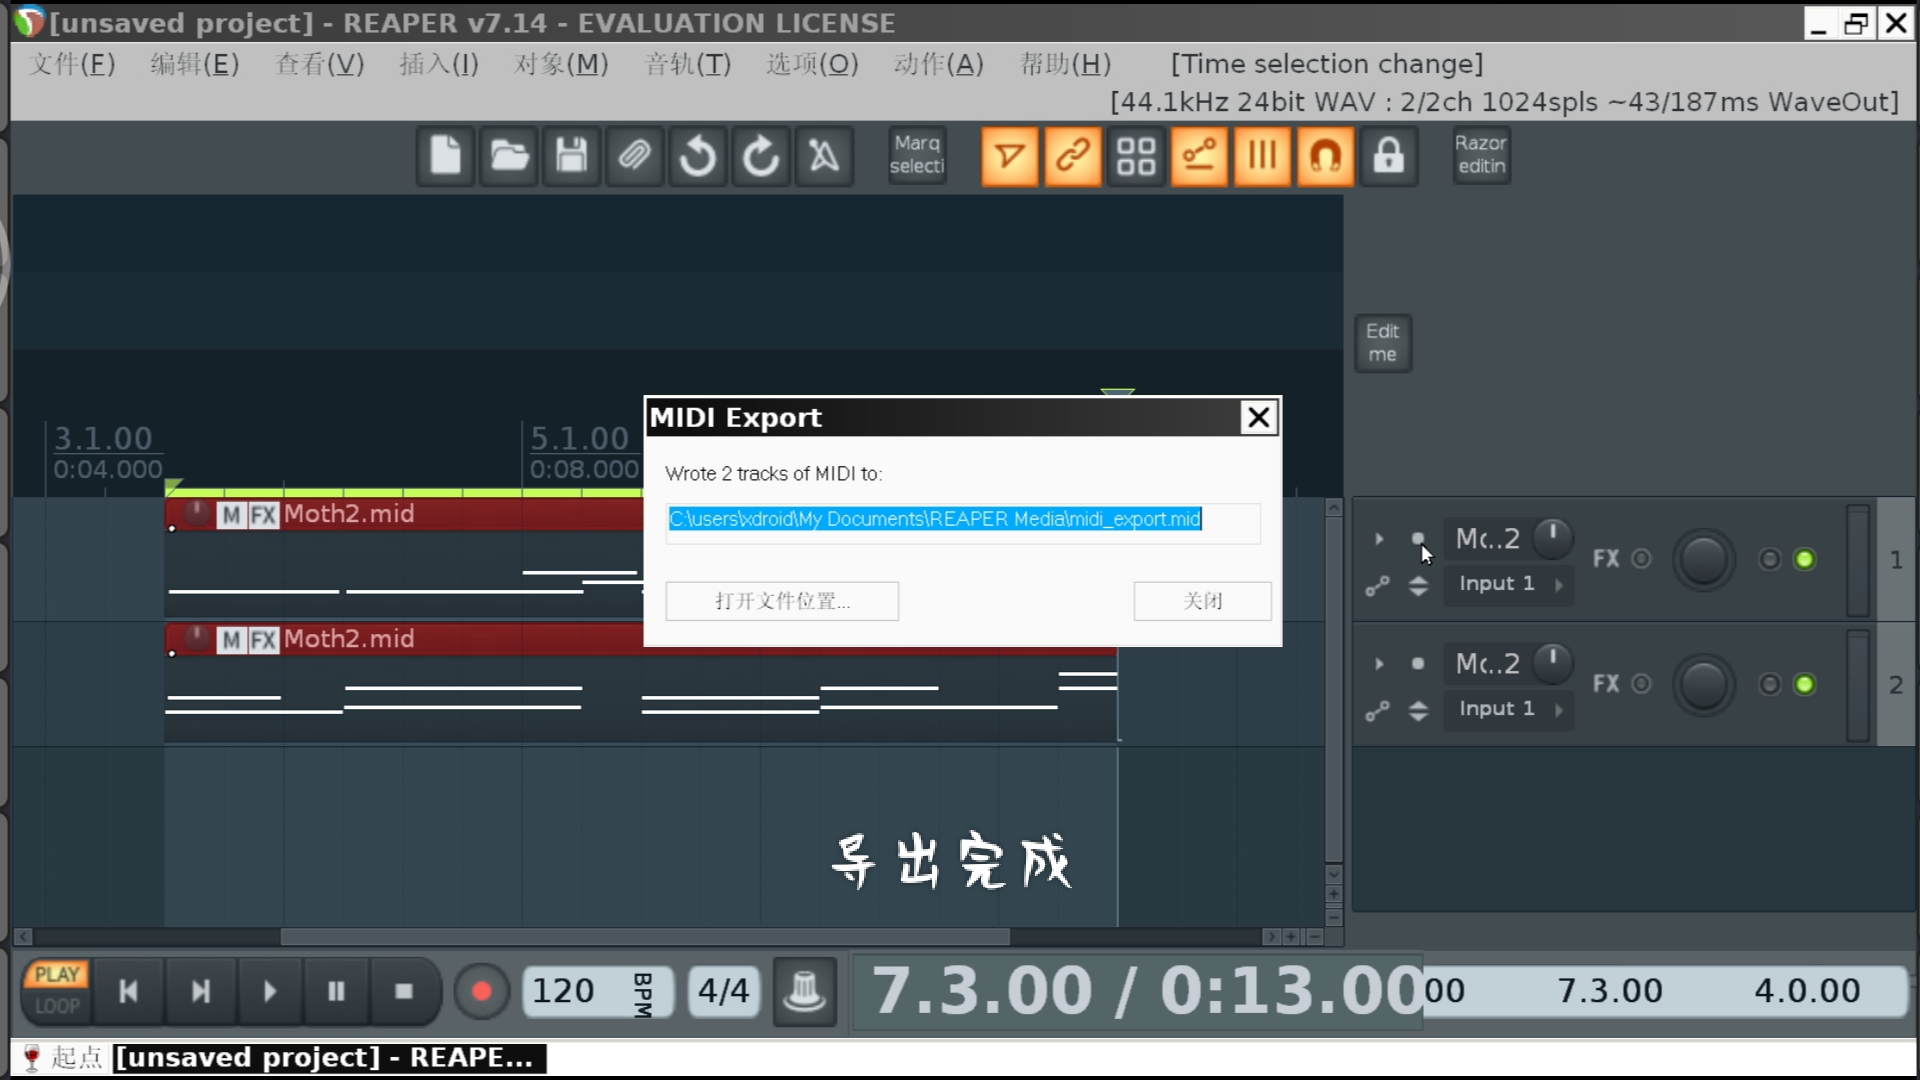Toggle item grouping chain-link icon
This screenshot has width=1920, height=1080.
pos(1073,156)
